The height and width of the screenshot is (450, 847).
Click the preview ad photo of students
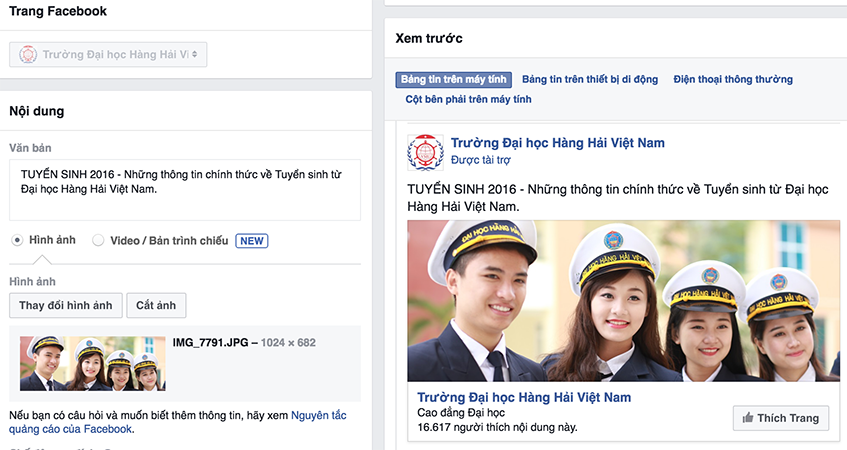tap(624, 301)
